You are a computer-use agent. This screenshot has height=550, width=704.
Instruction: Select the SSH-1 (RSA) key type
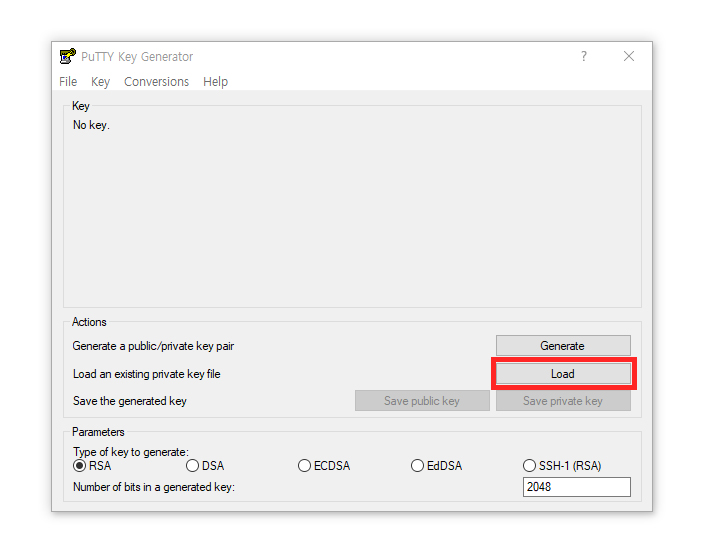(x=562, y=466)
